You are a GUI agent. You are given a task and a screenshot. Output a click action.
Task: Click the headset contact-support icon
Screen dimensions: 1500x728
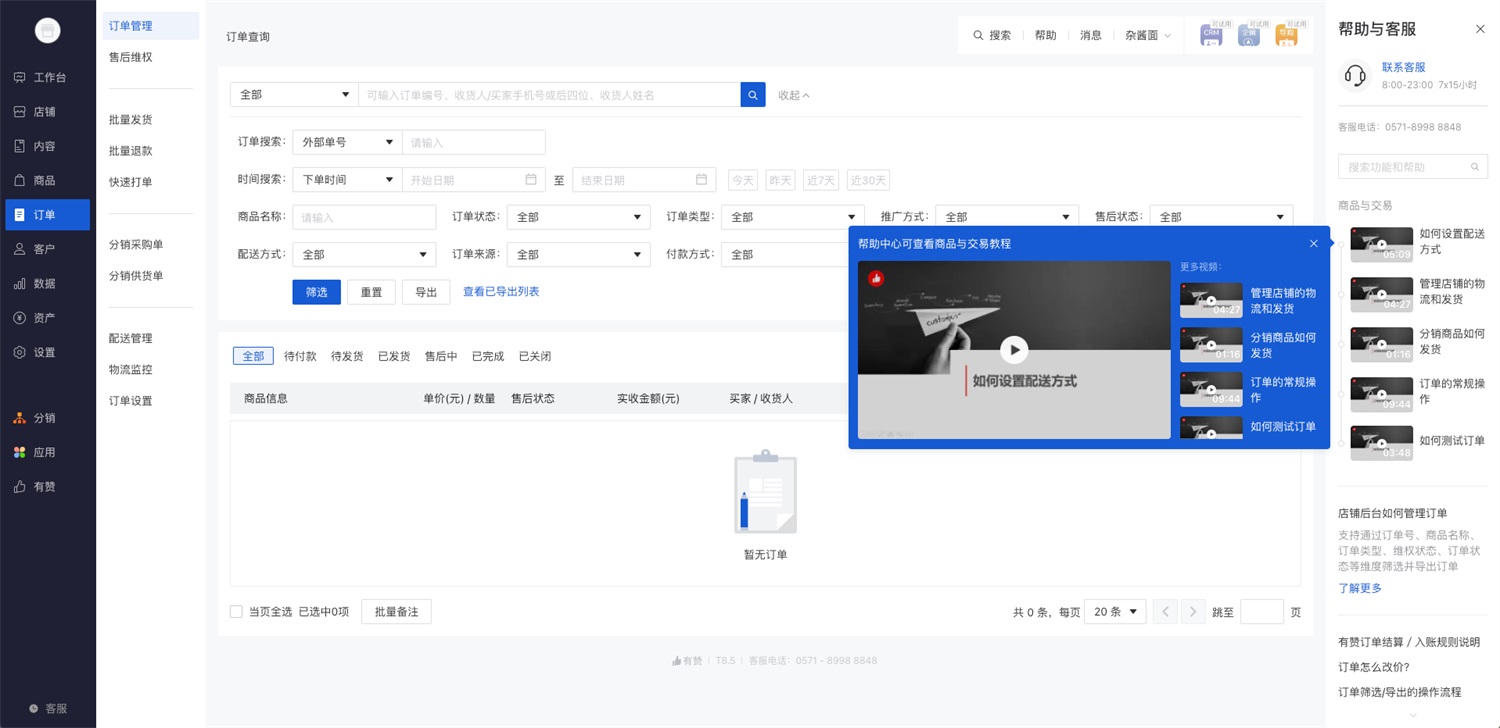tap(1355, 75)
